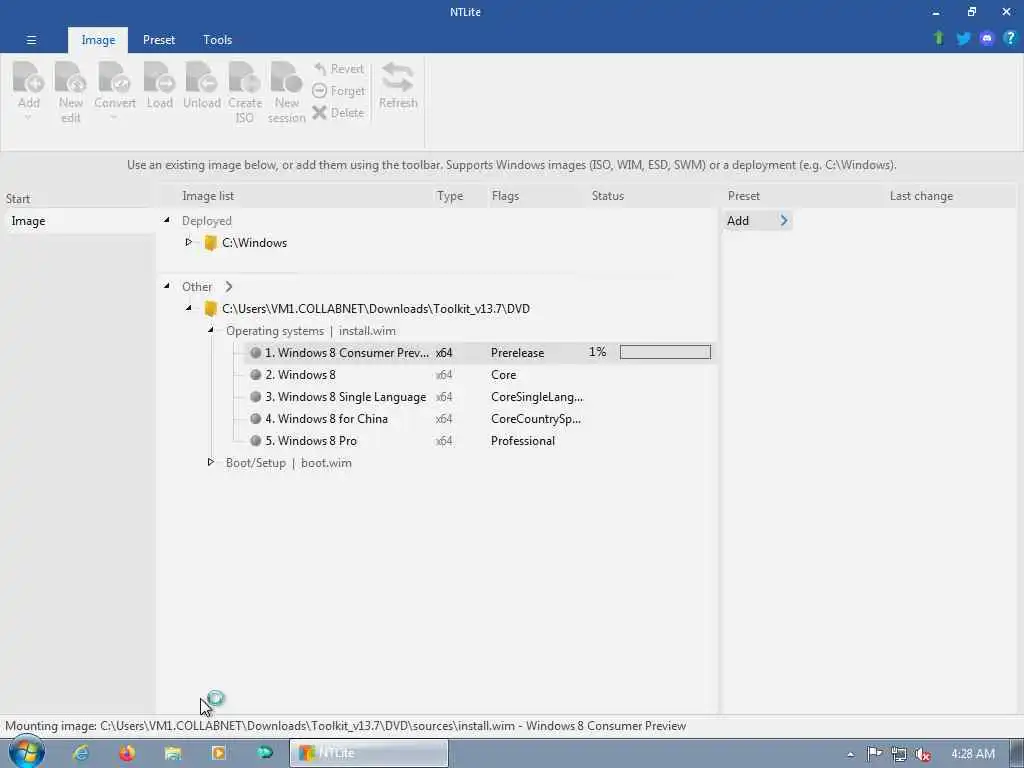Click the Delete toolbar item
This screenshot has height=768, width=1024.
click(338, 112)
